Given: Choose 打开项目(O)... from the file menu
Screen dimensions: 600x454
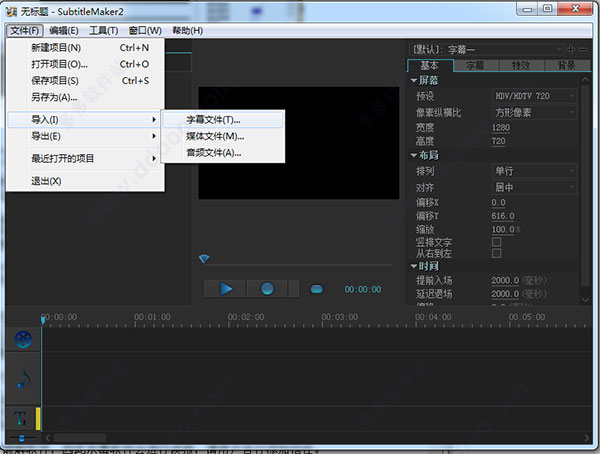Looking at the screenshot, I should (x=85, y=64).
